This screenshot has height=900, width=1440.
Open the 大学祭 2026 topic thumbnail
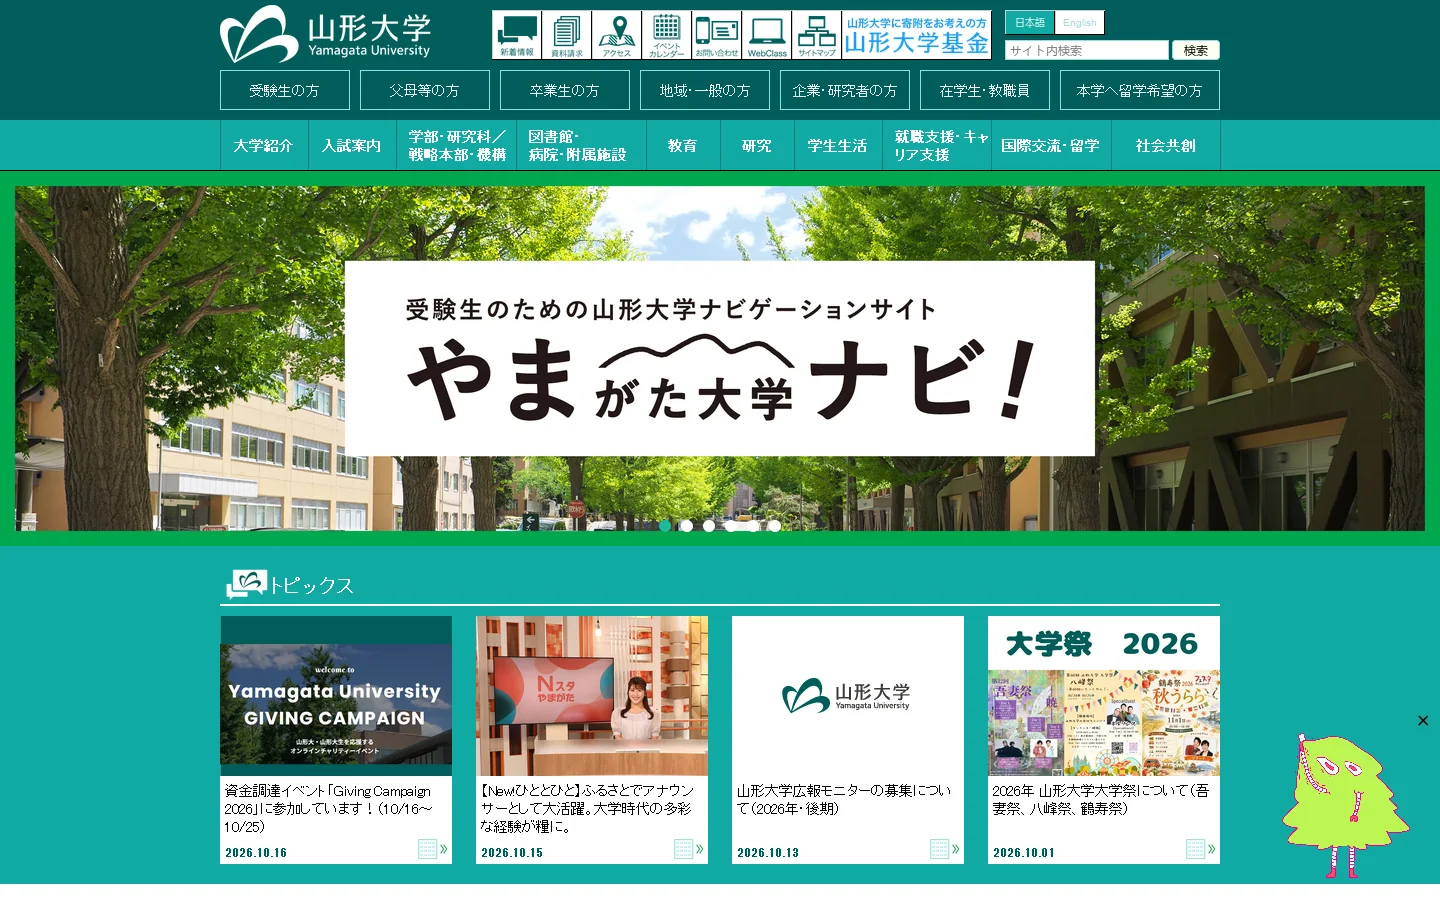tap(1104, 696)
